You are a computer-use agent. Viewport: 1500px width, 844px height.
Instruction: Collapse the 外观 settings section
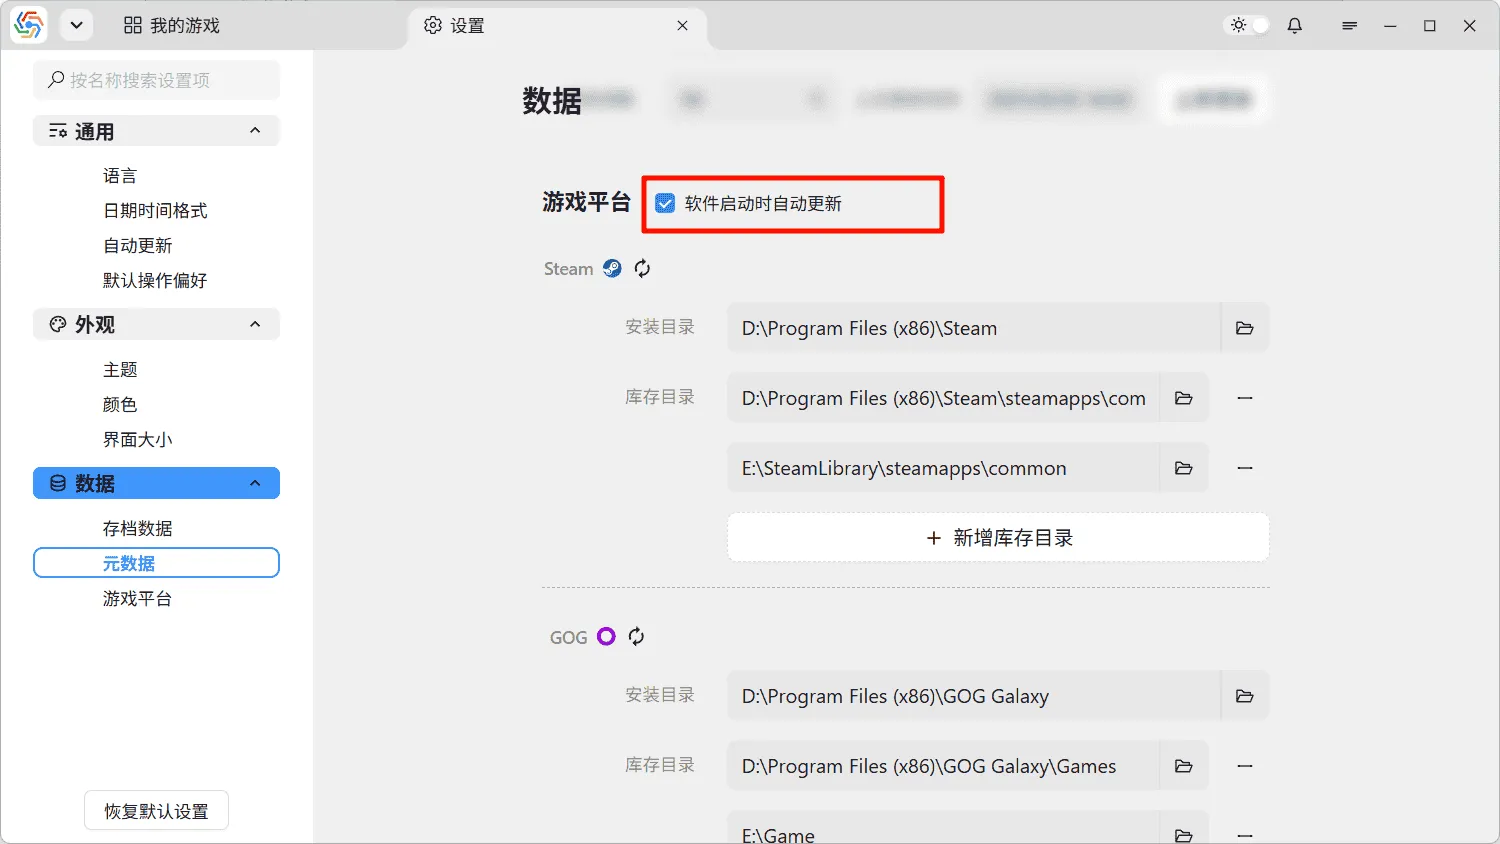[255, 324]
